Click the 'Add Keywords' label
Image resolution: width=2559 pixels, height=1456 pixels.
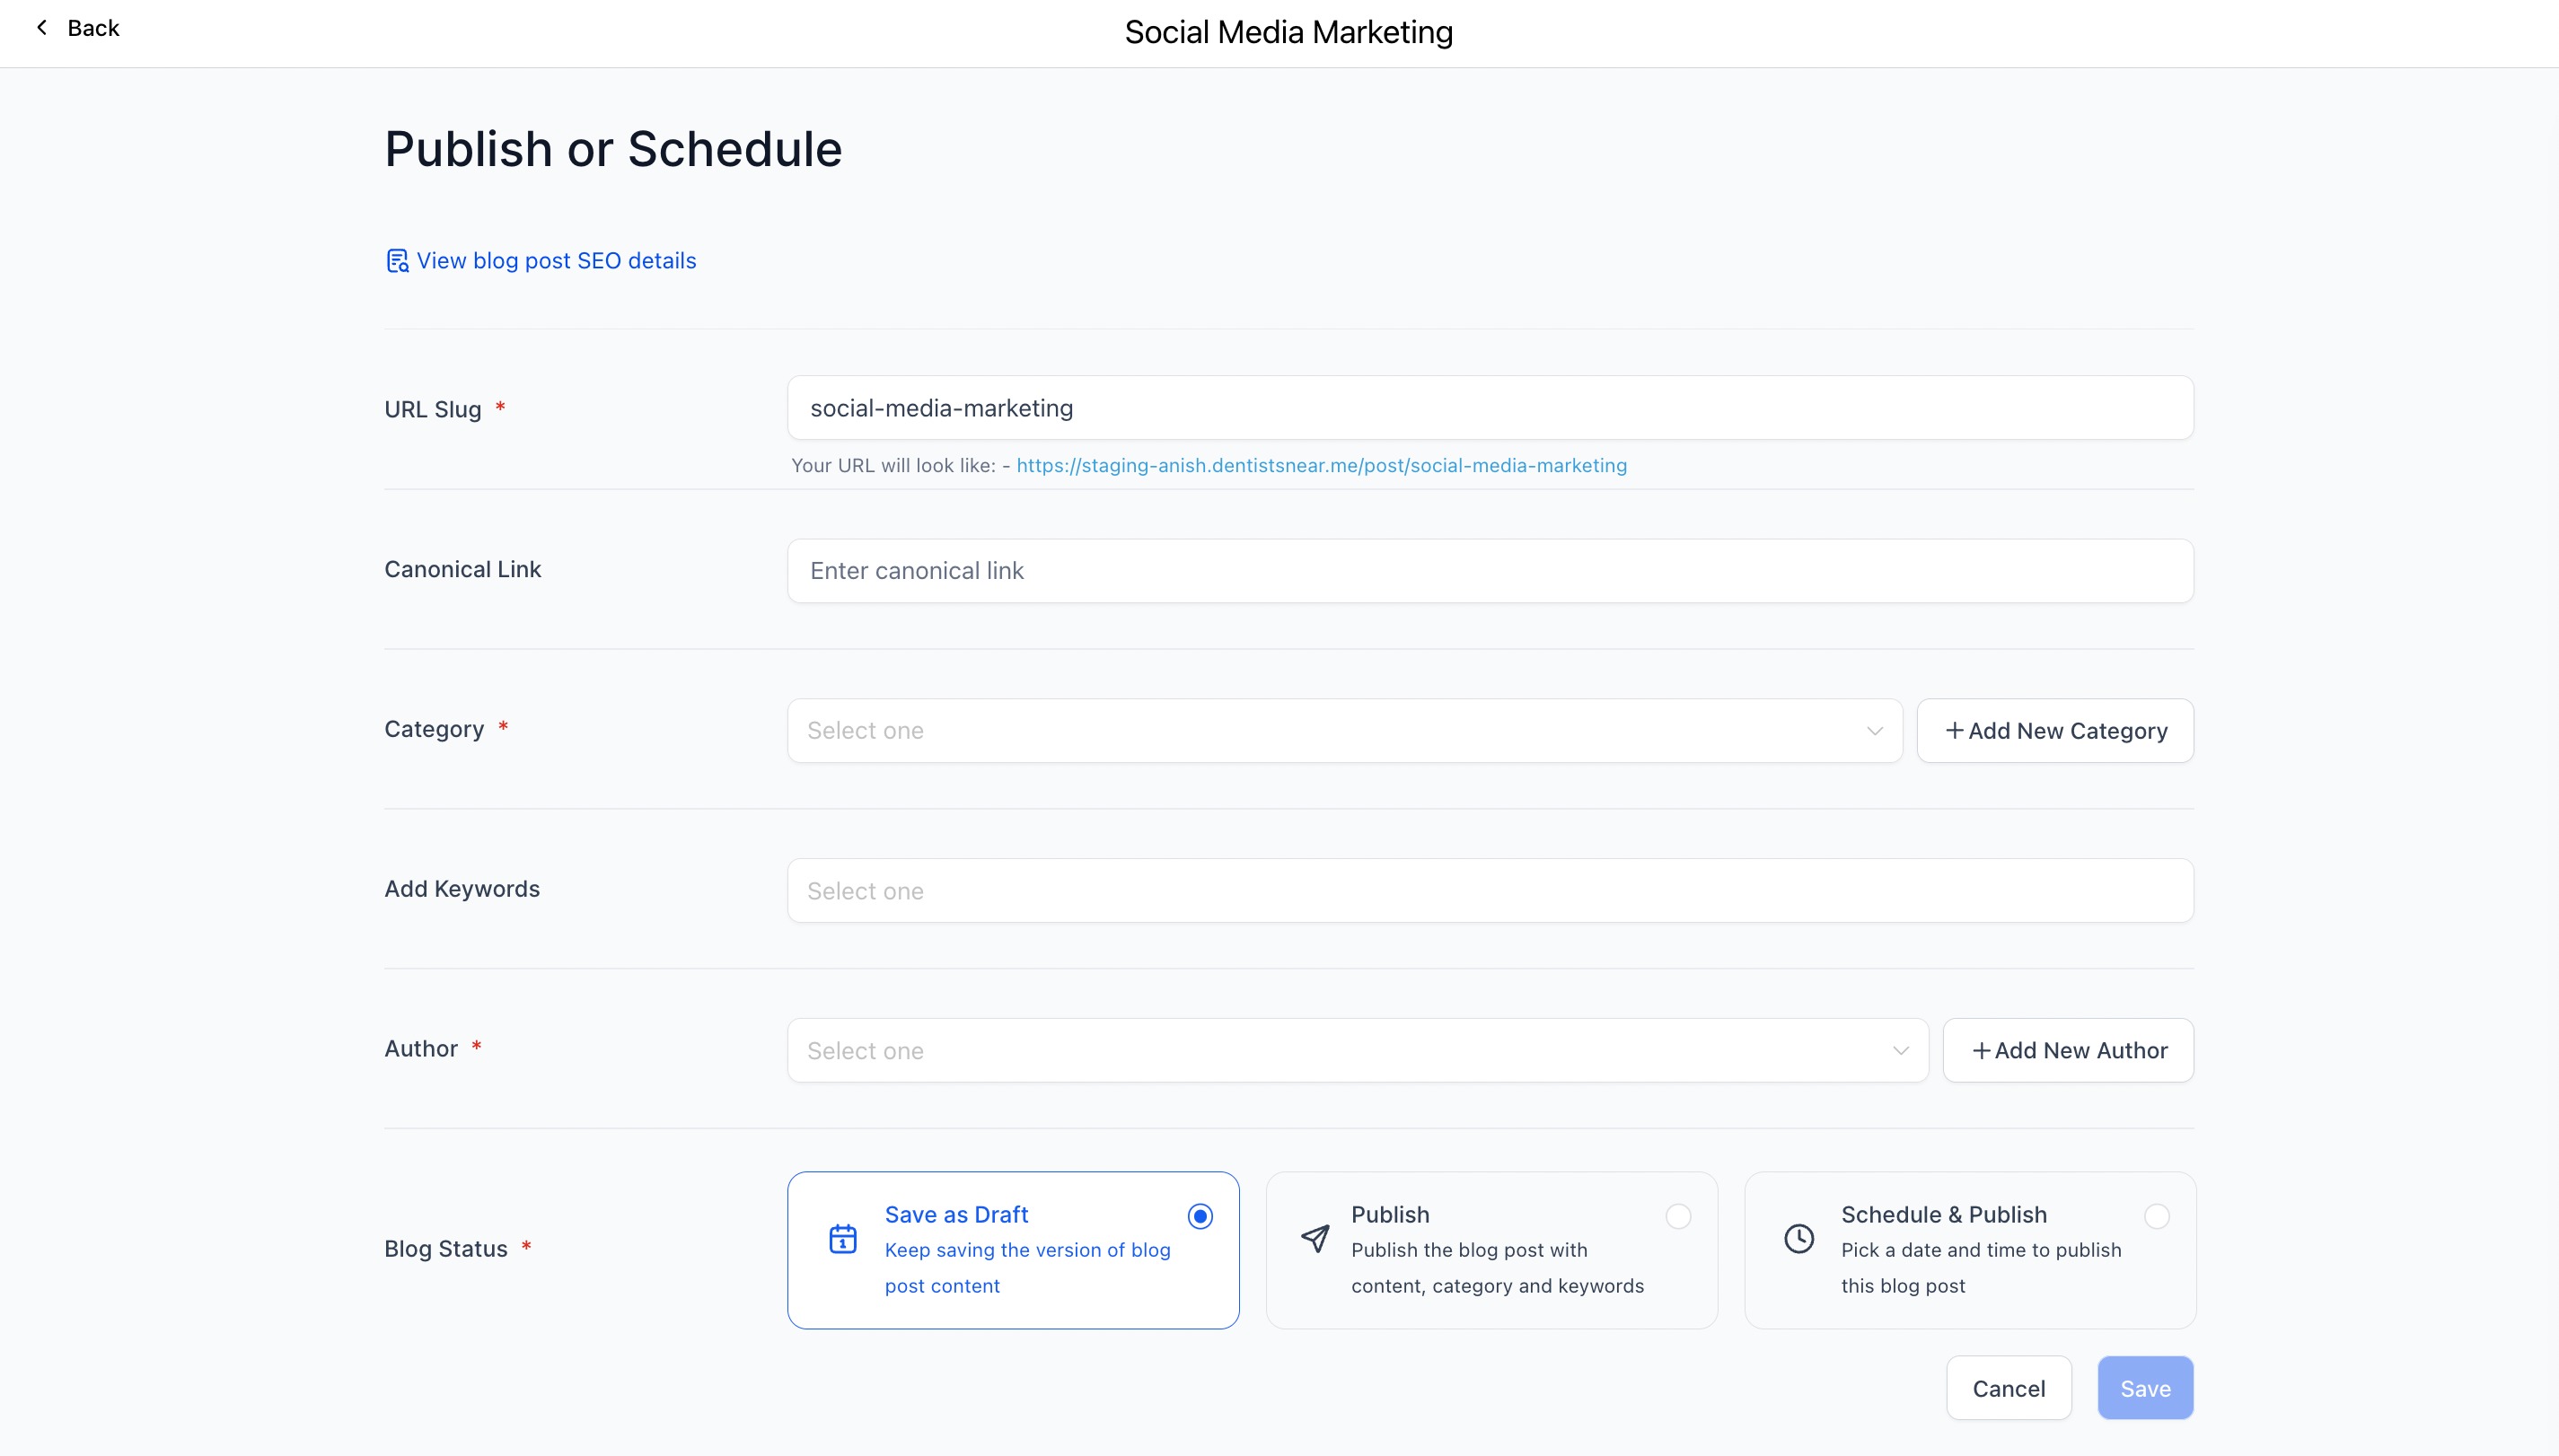pyautogui.click(x=461, y=889)
